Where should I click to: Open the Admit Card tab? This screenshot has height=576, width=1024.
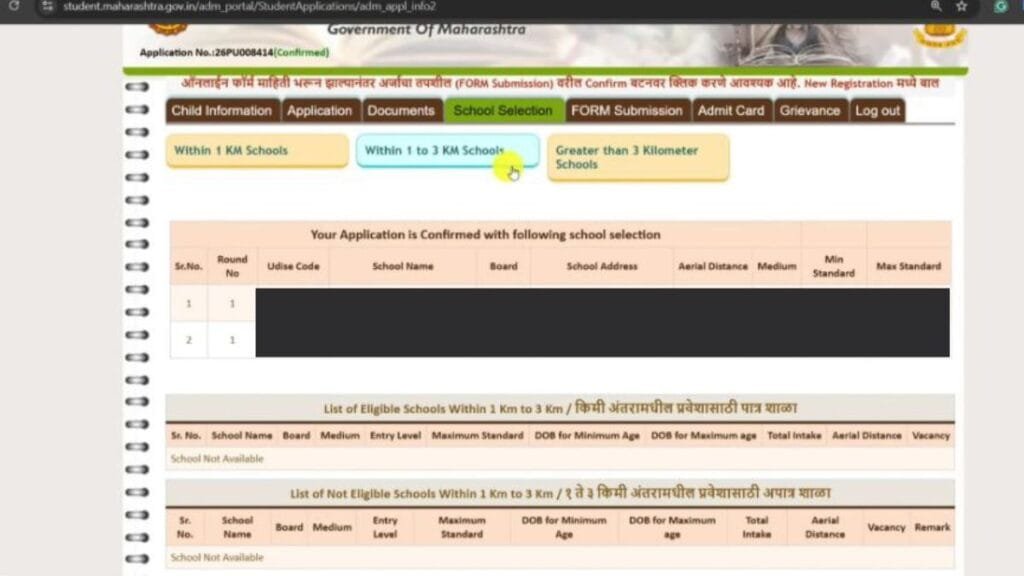pyautogui.click(x=731, y=110)
